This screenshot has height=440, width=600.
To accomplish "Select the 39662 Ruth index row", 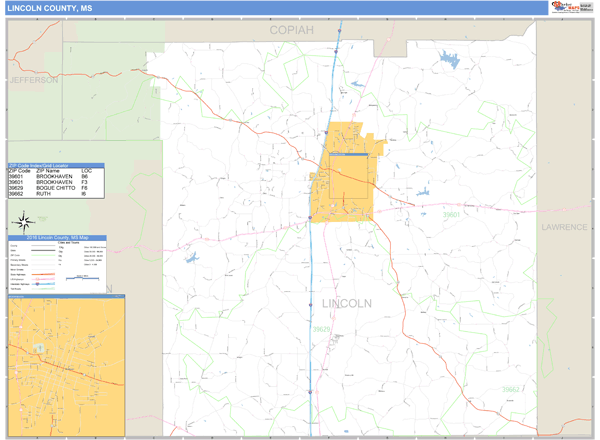I will [56, 194].
